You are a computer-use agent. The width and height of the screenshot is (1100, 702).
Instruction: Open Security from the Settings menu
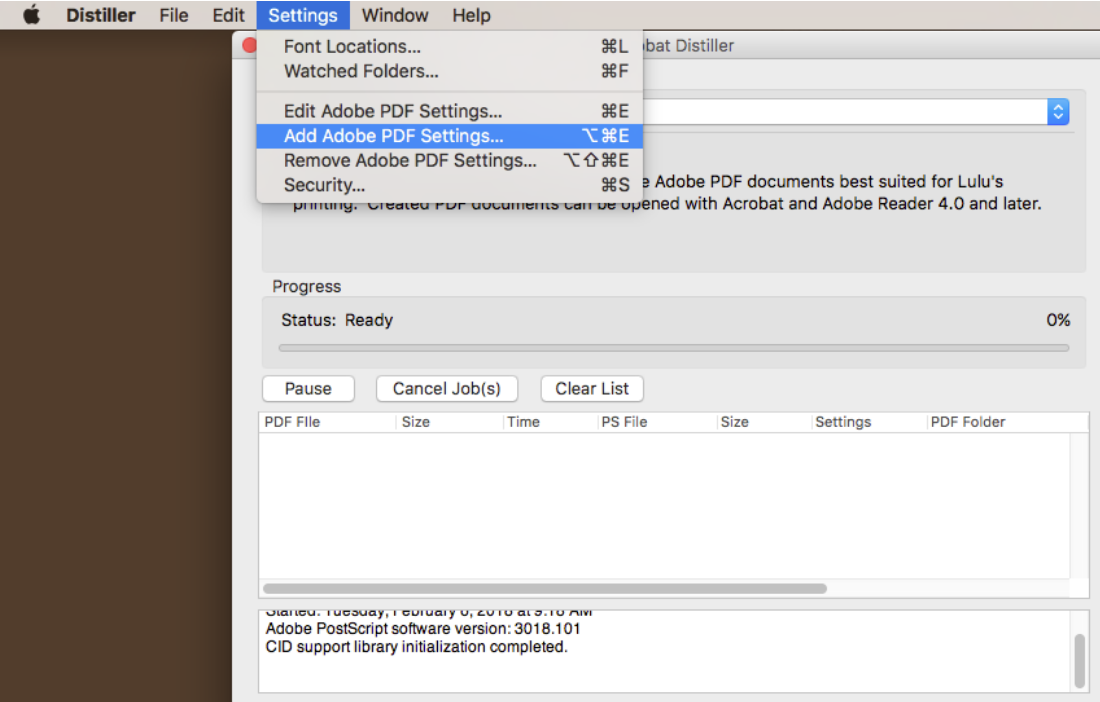(x=450, y=185)
